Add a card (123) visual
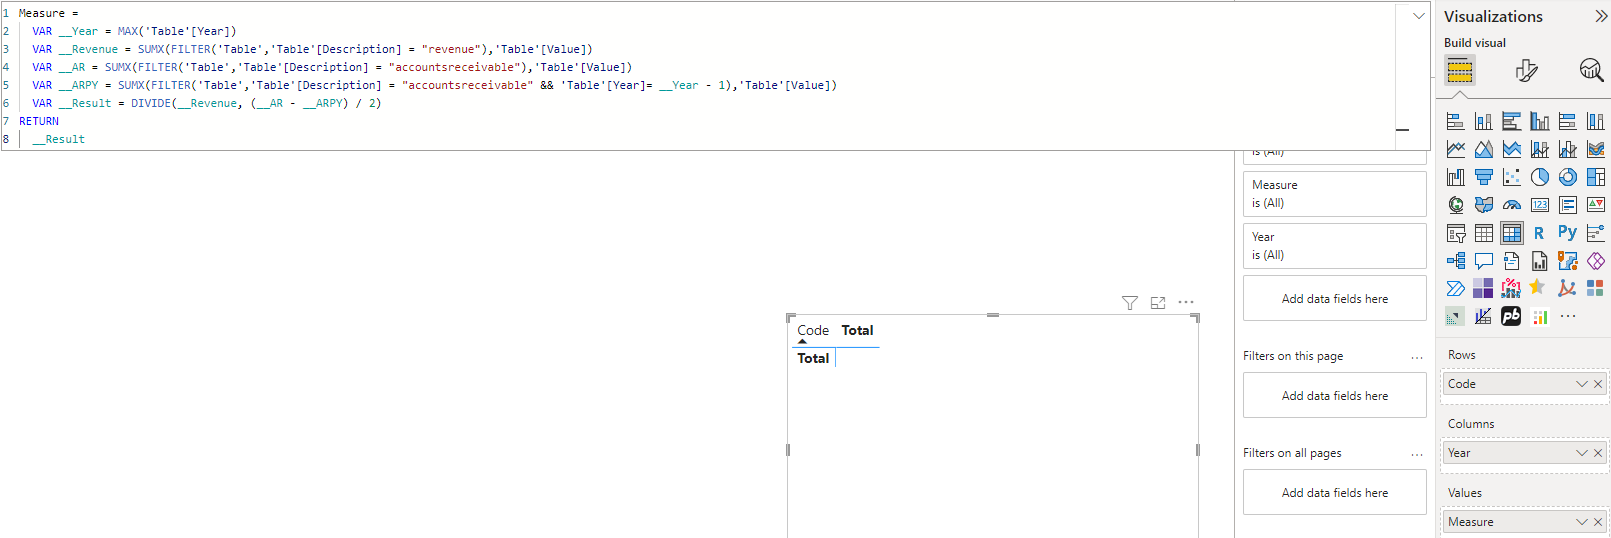The height and width of the screenshot is (538, 1611). click(1540, 205)
